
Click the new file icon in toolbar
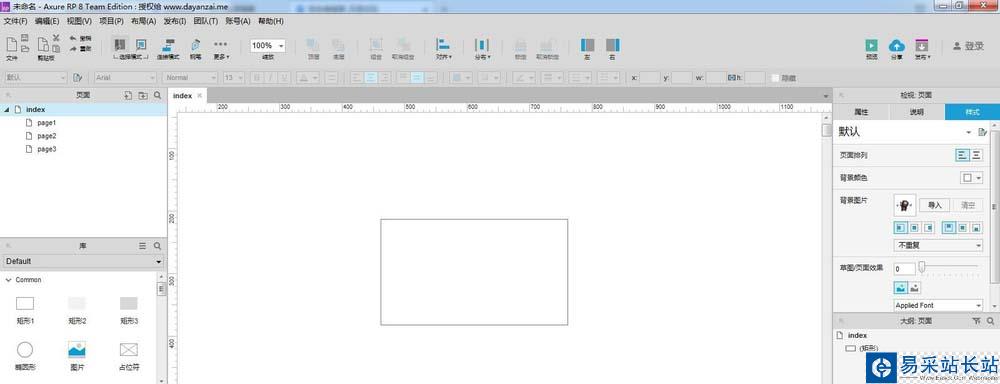coord(11,44)
